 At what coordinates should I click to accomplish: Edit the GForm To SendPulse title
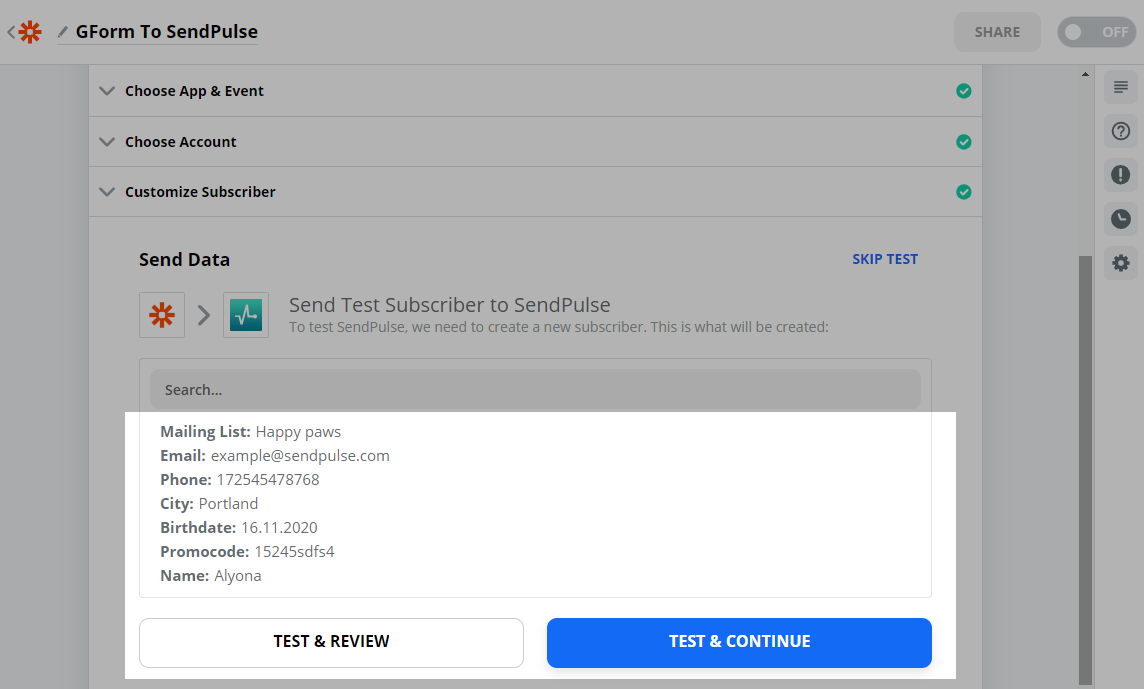pyautogui.click(x=166, y=31)
